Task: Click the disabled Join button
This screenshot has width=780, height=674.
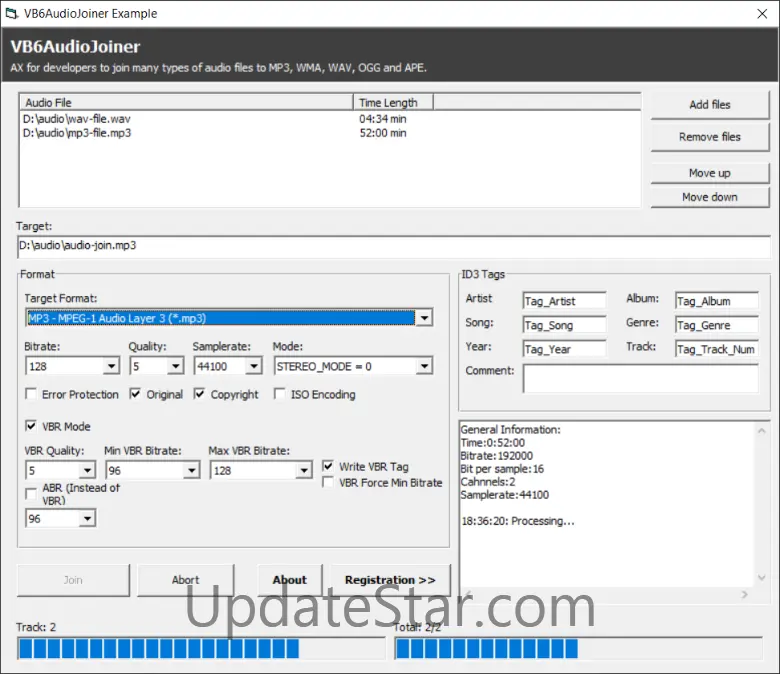Action: [73, 580]
